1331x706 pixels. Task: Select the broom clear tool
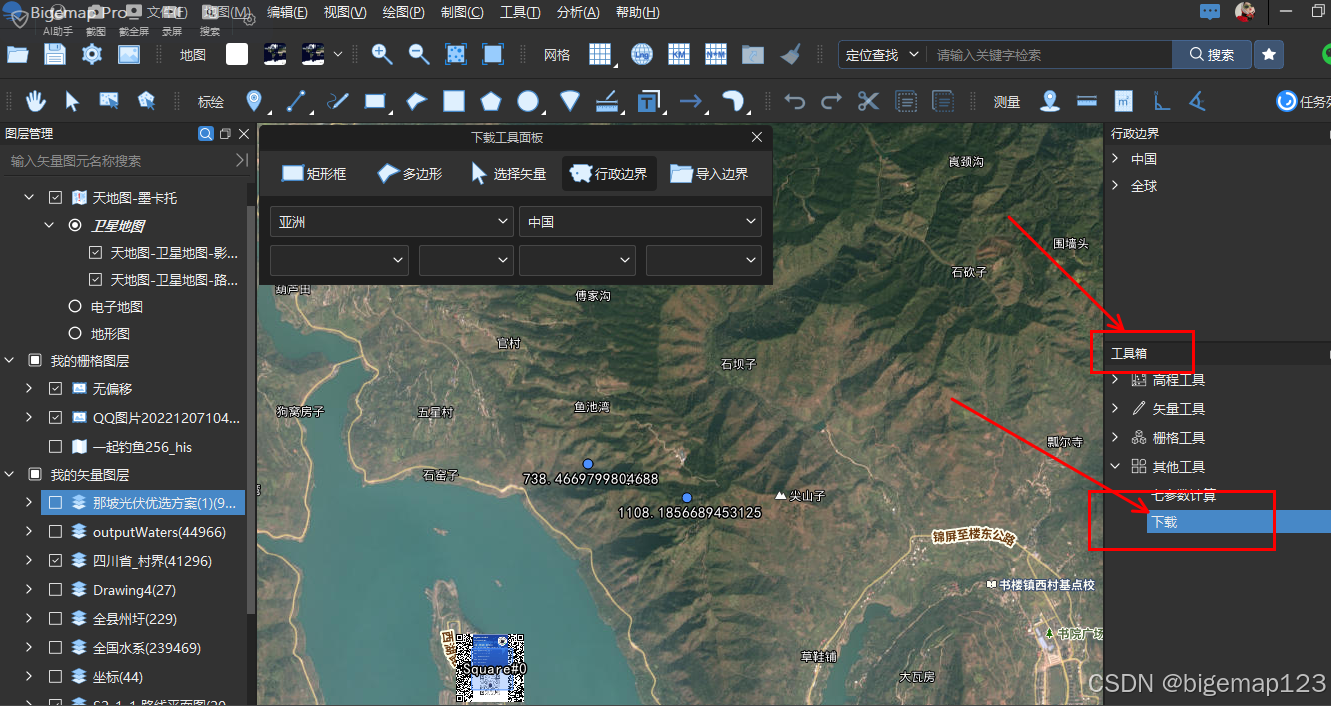coord(791,54)
